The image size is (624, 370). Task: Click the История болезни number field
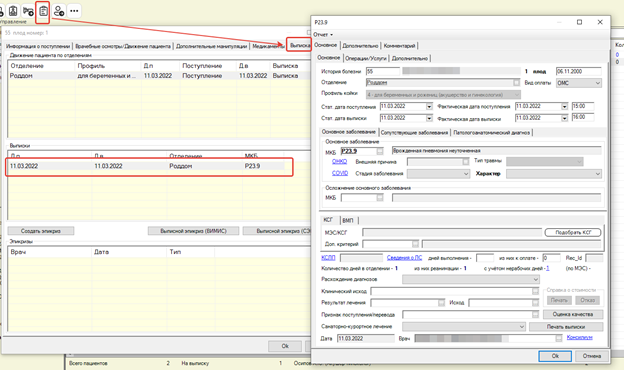tap(382, 72)
